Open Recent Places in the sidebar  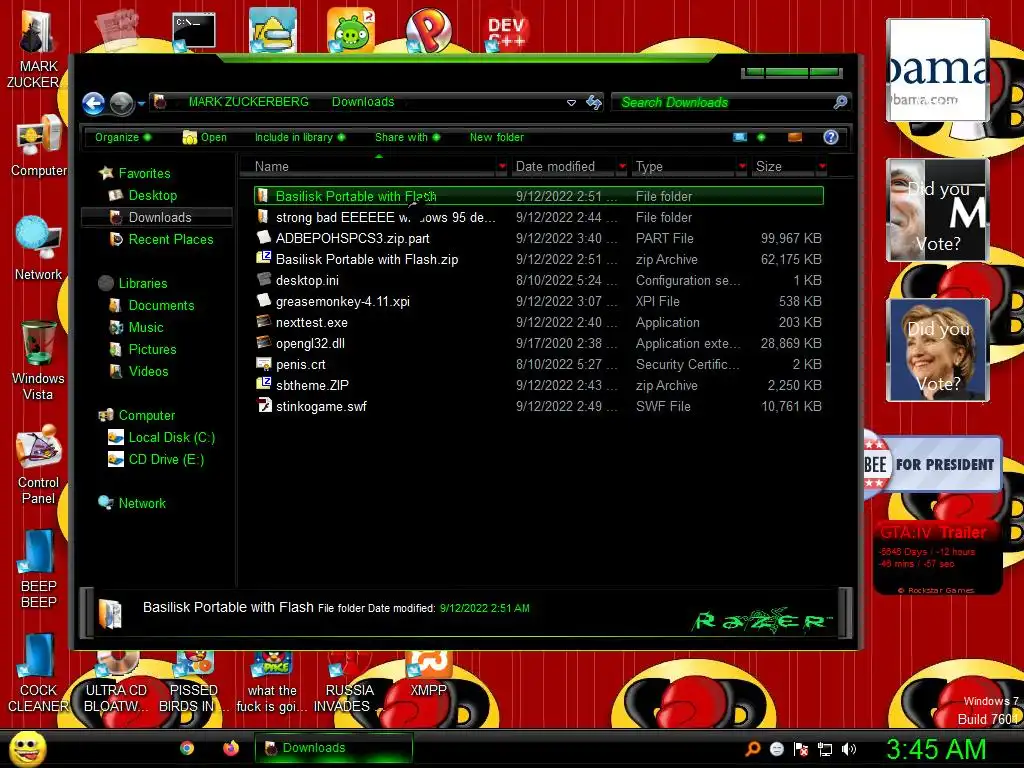point(161,240)
